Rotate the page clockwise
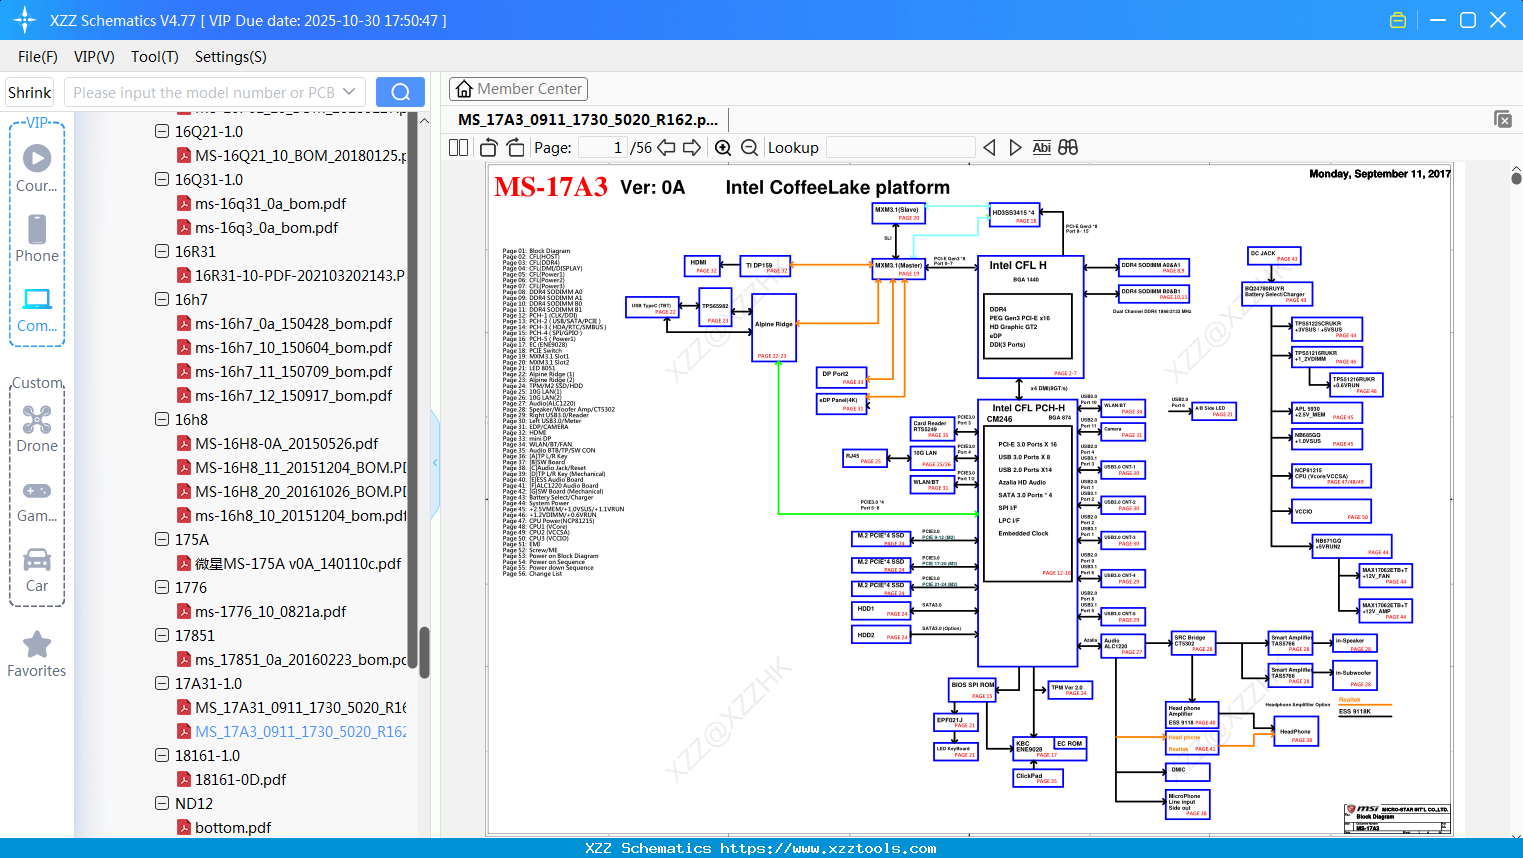This screenshot has height=858, width=1523. pos(515,148)
